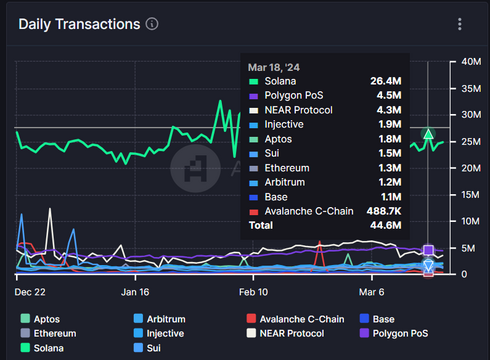Click the Jan 16 x-axis label

(x=135, y=292)
